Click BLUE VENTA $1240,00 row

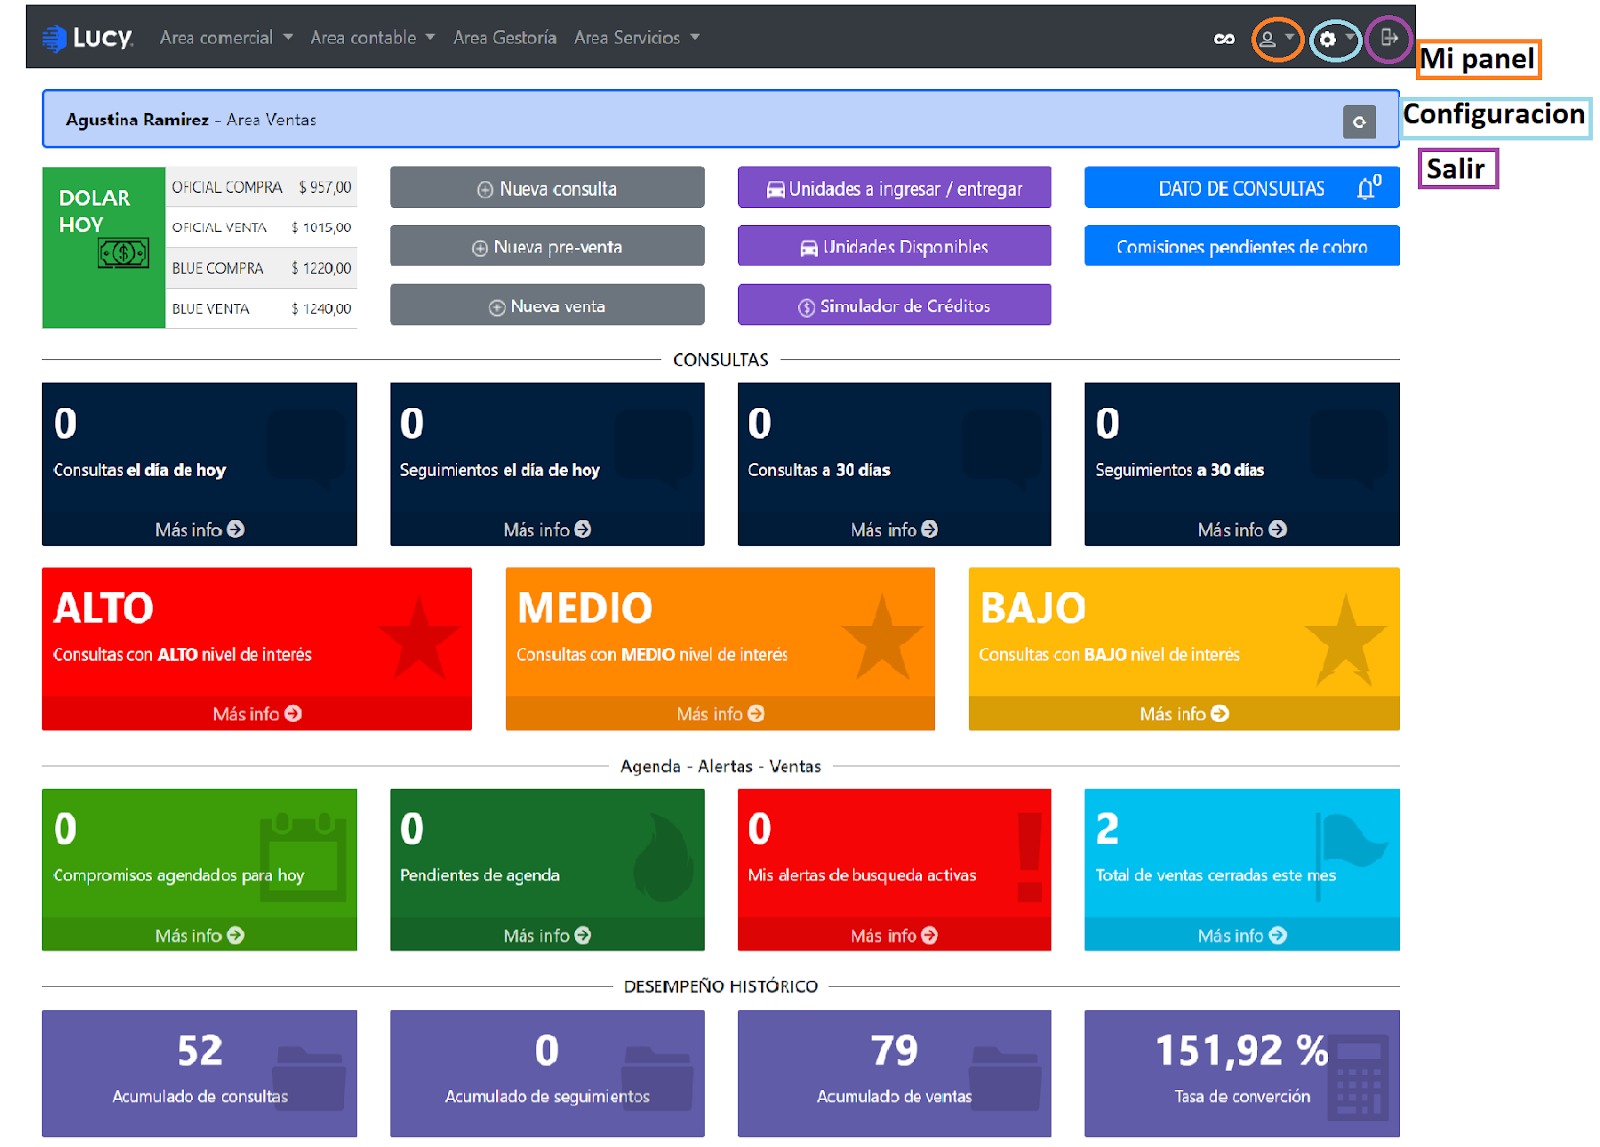[x=261, y=309]
